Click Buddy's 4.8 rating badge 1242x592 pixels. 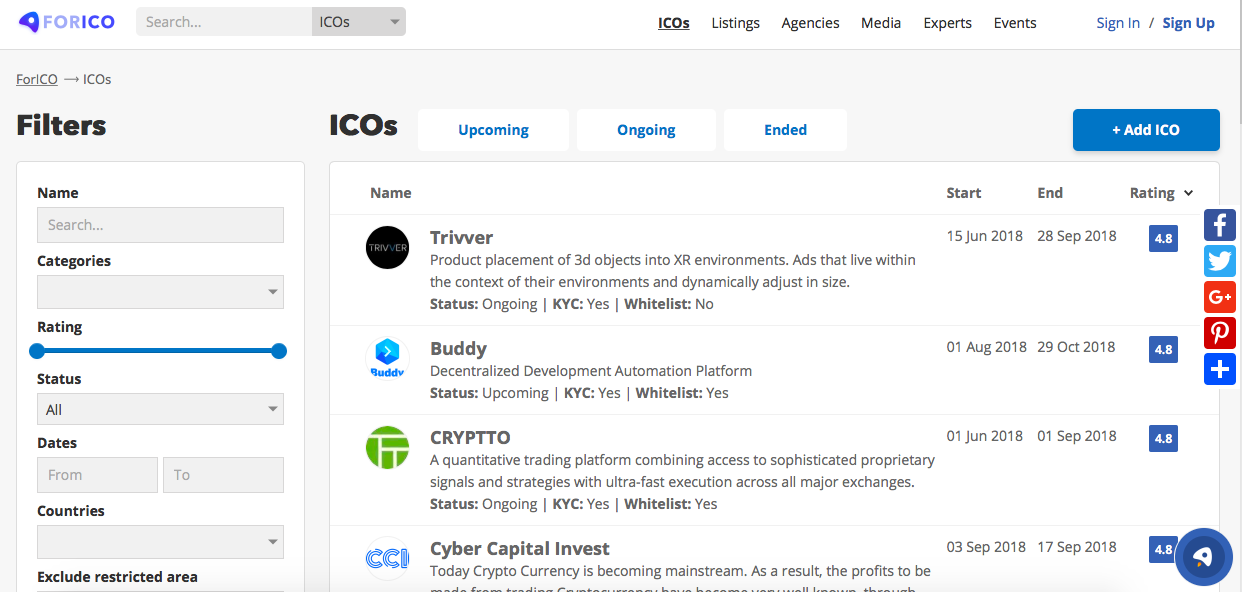click(x=1163, y=350)
